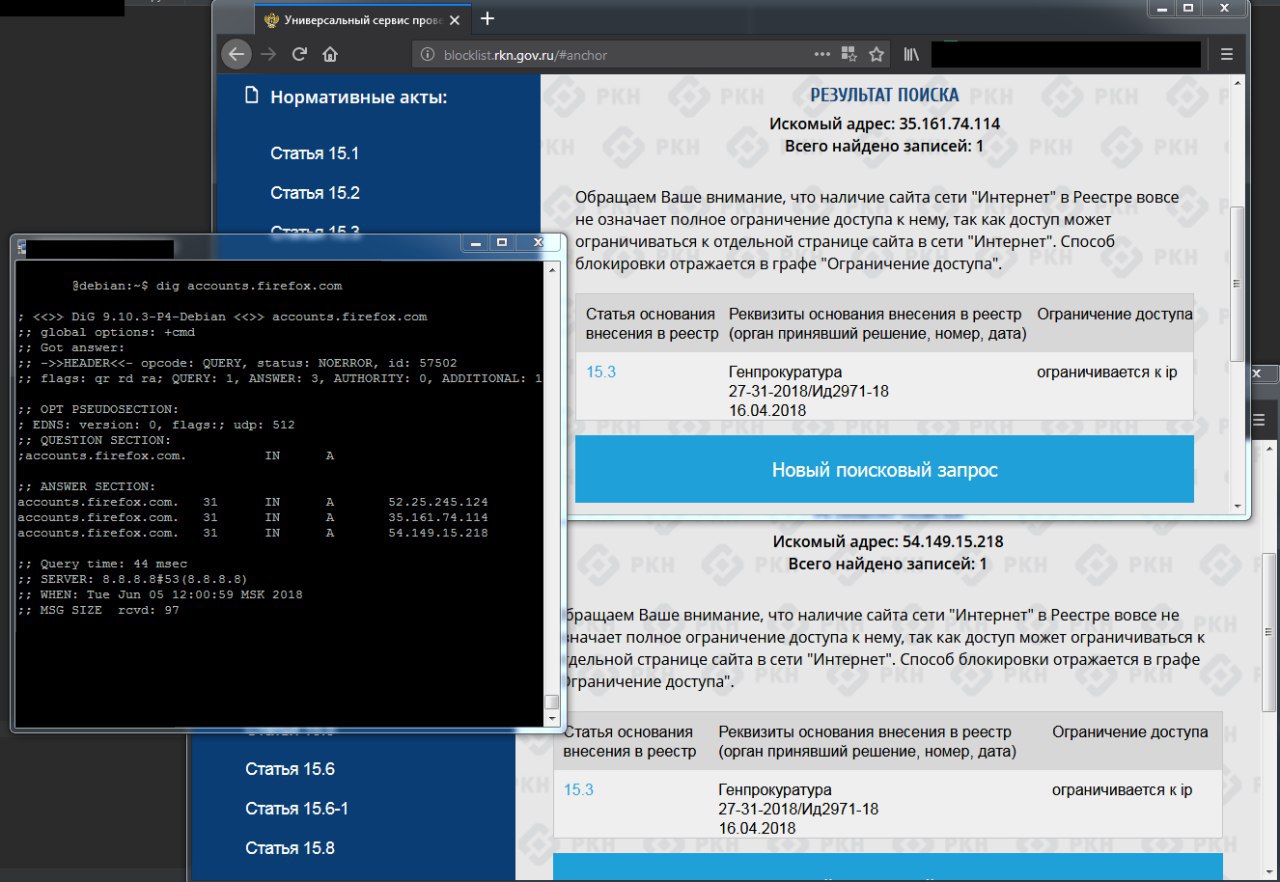Click 16.04.2018 date in the upper table
Viewport: 1280px width, 882px height.
(x=767, y=410)
